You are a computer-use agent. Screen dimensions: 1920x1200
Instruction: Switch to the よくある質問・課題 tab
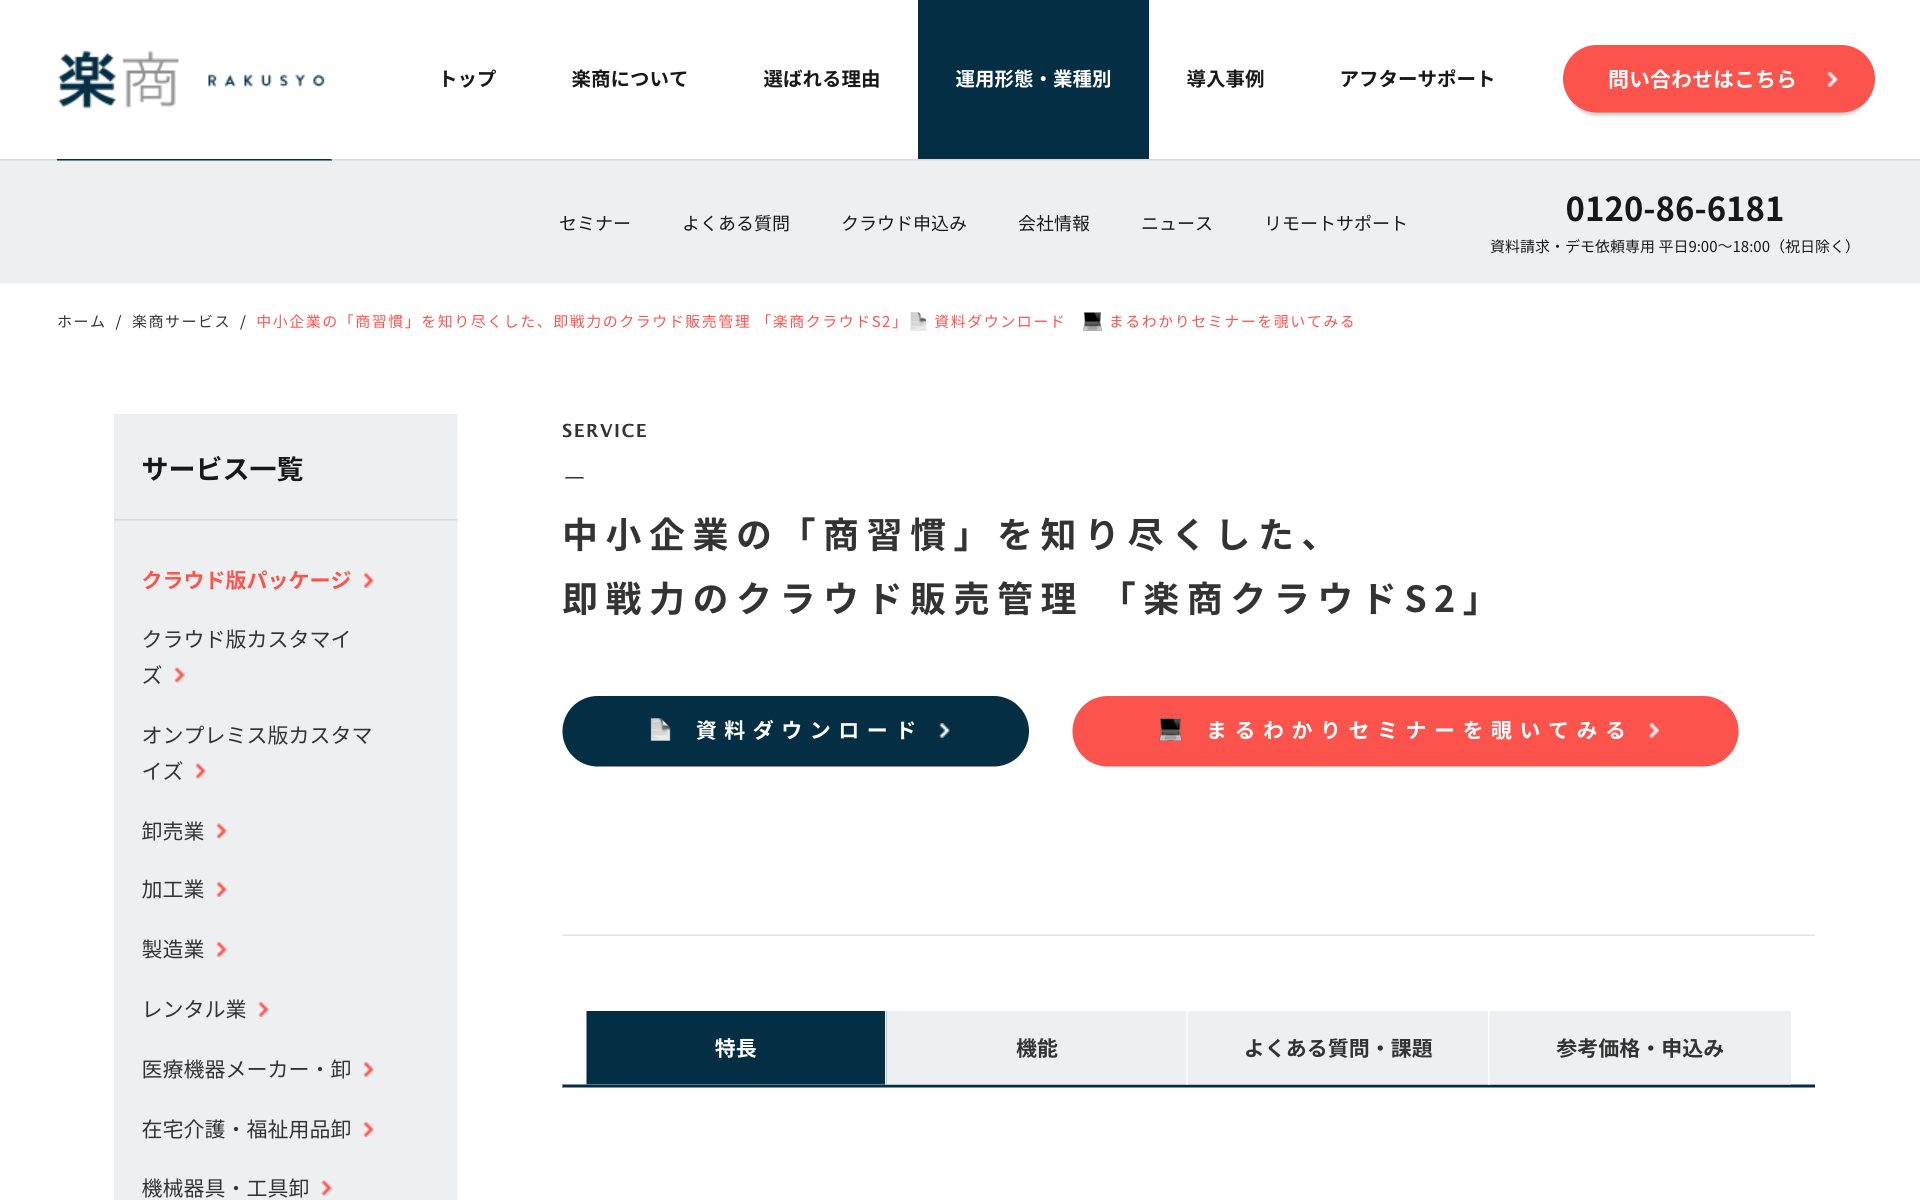(x=1338, y=1048)
